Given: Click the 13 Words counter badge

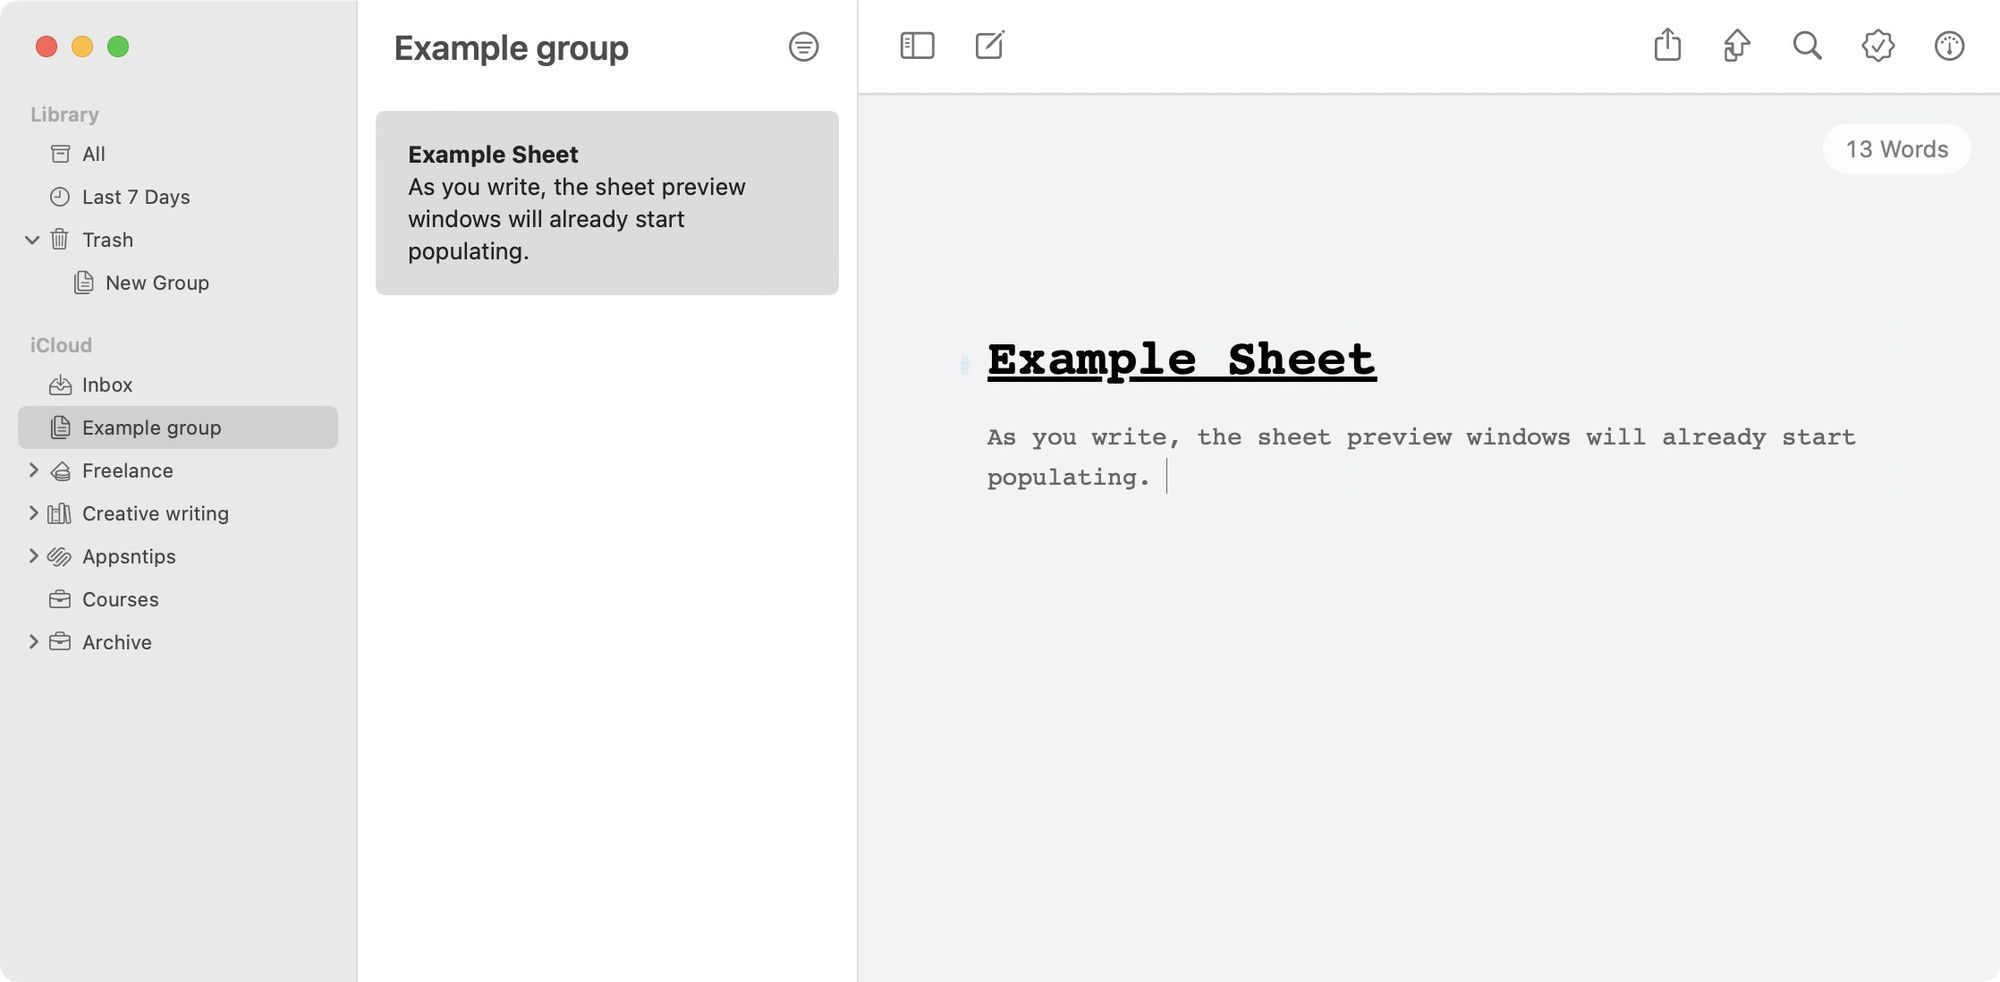Looking at the screenshot, I should [1896, 149].
